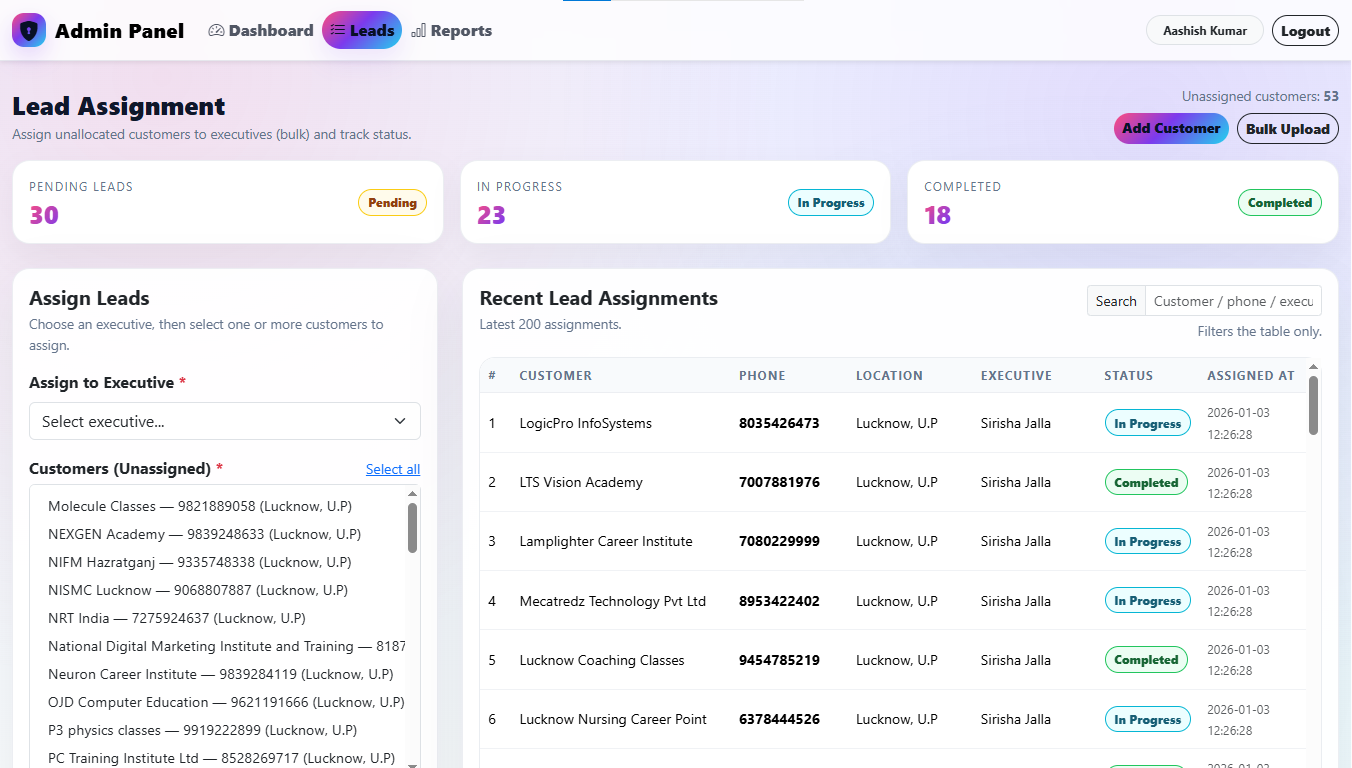
Task: Click the In Progress badge for LogicPro InfoSystems
Action: (1147, 422)
